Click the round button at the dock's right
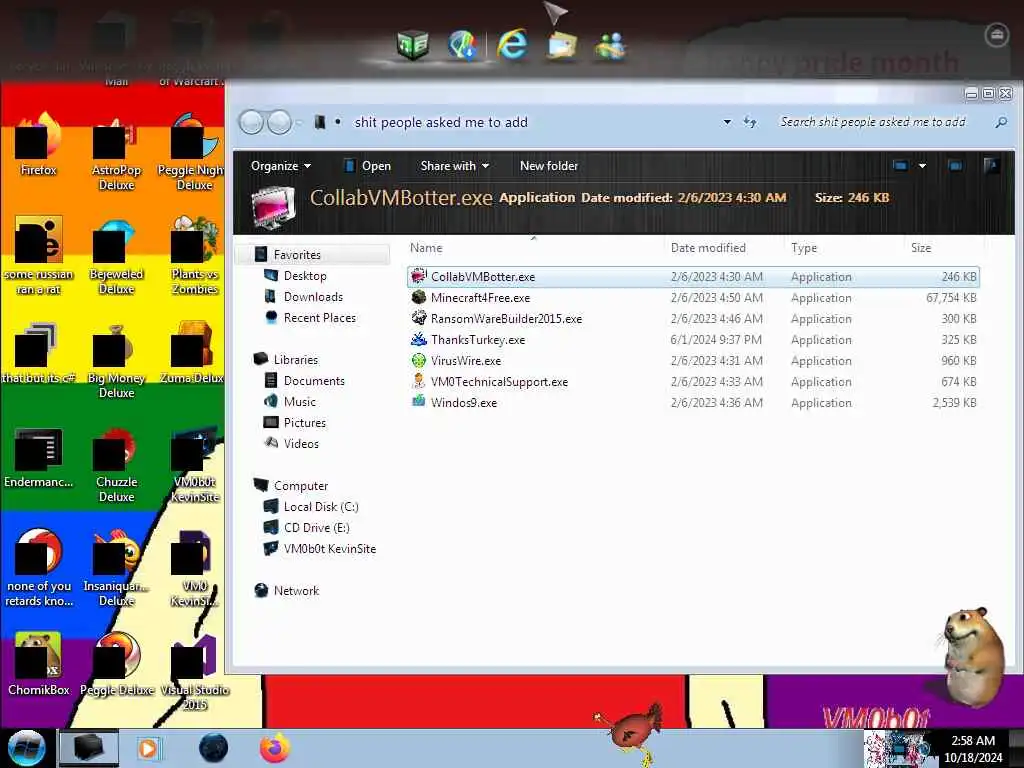Viewport: 1024px width, 768px height. pyautogui.click(x=997, y=35)
